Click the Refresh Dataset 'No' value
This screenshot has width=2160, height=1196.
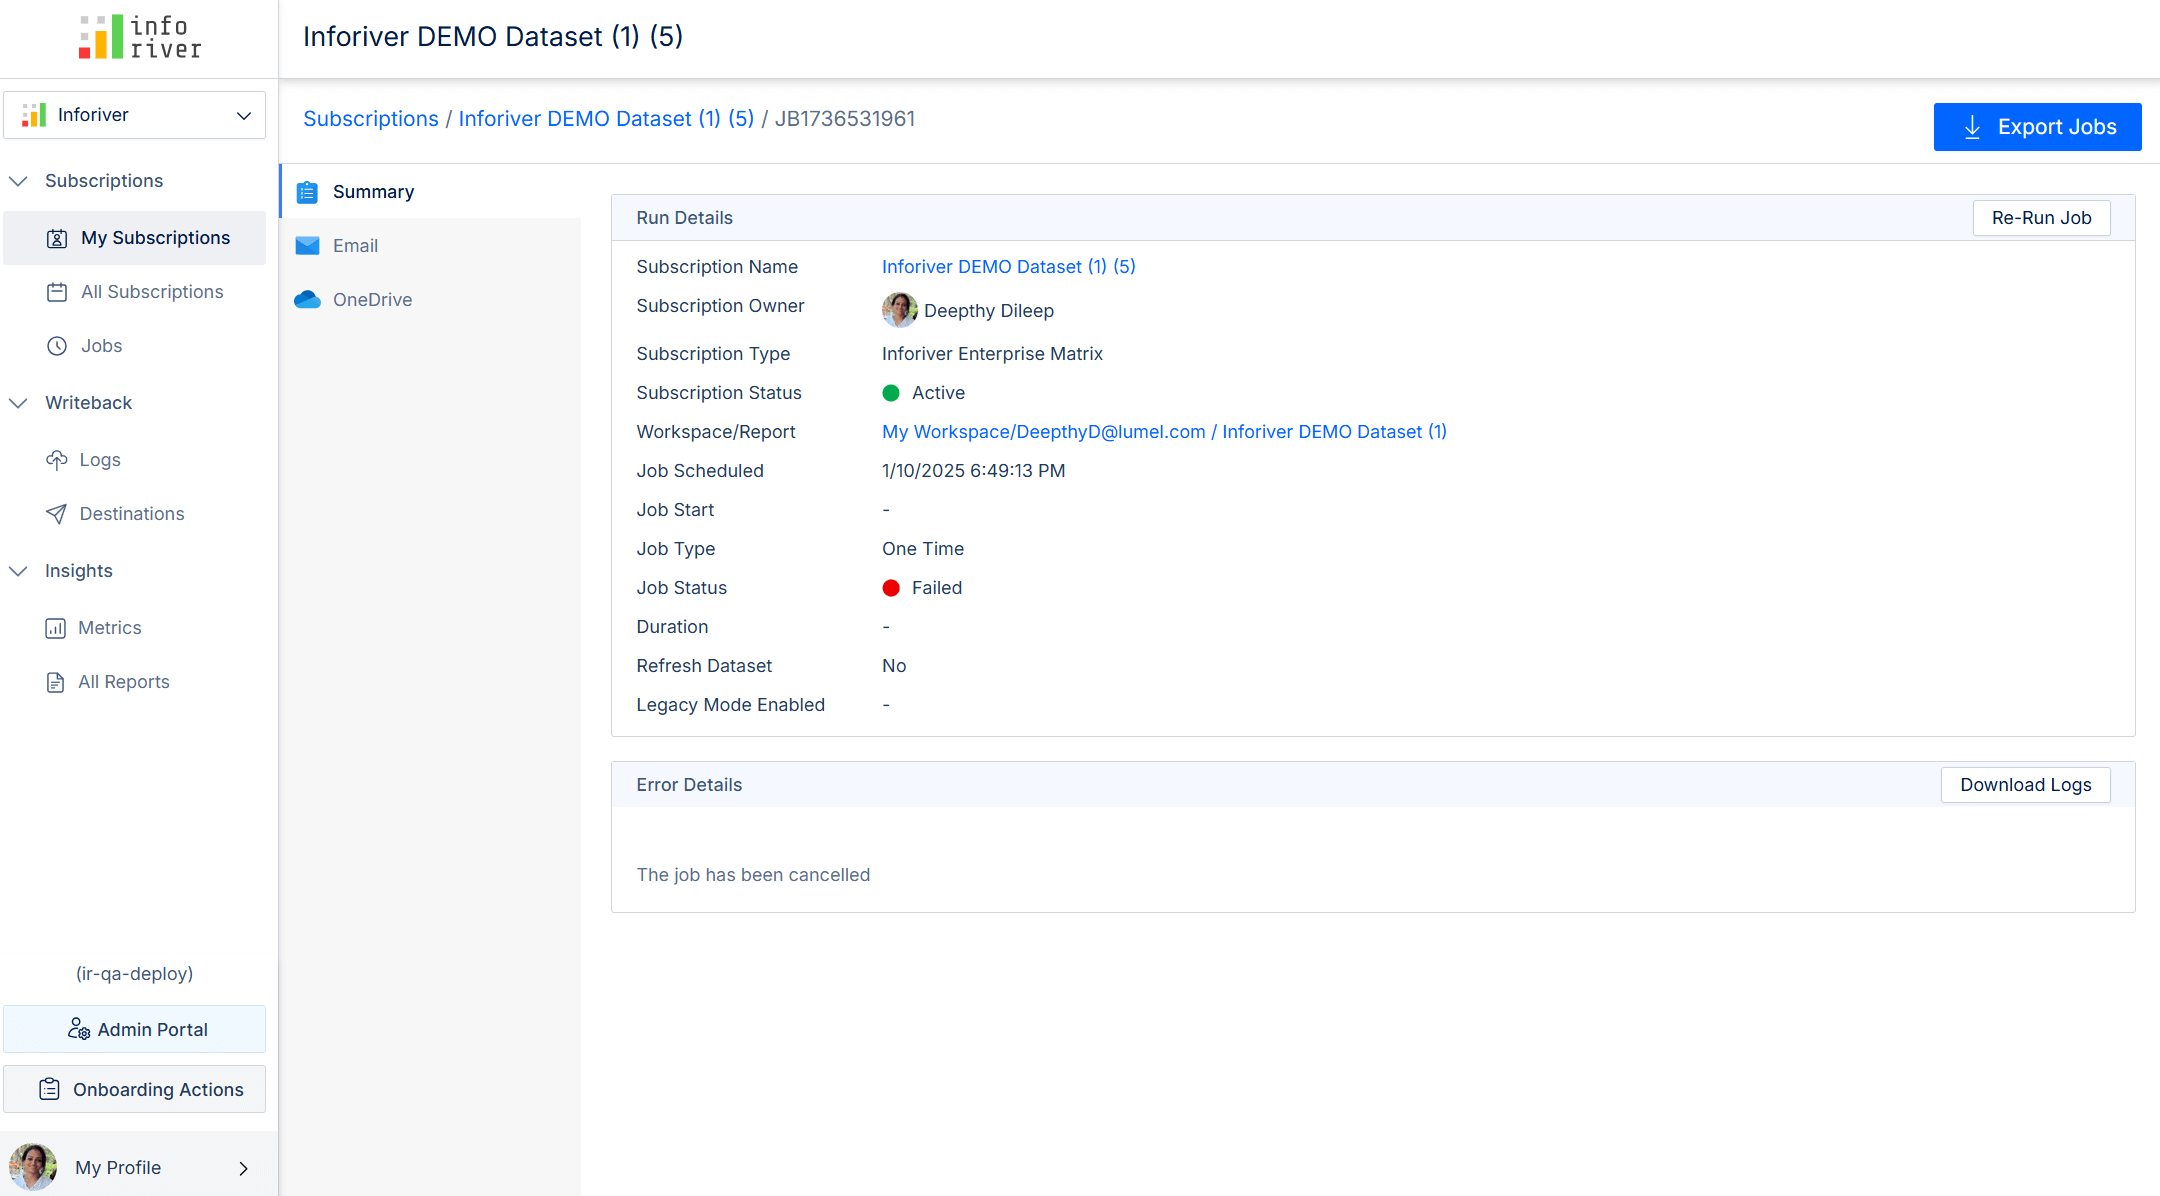tap(894, 666)
